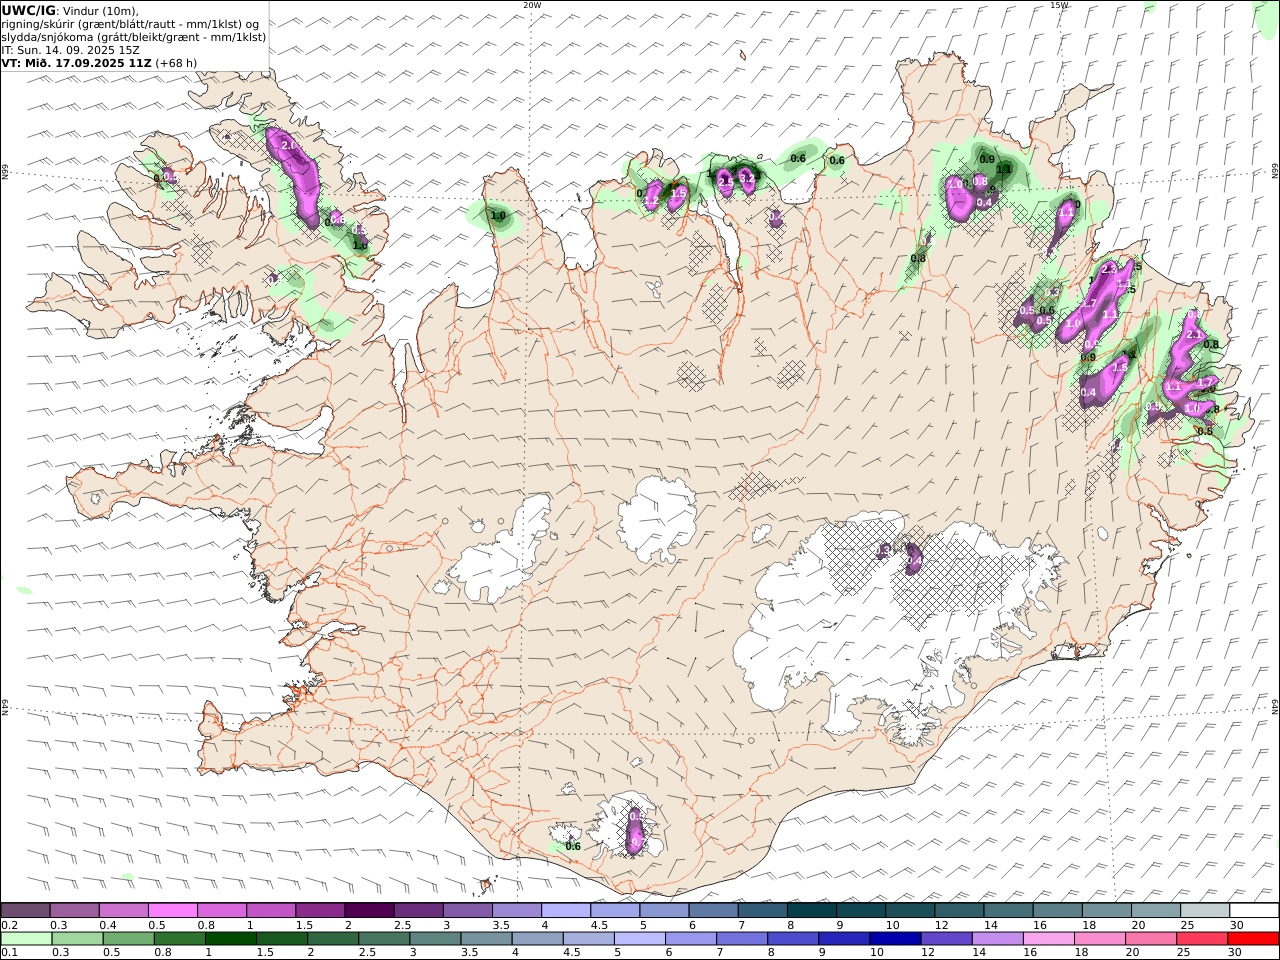Click the palest green bottom-row swatch labeled 0.1
This screenshot has height=960, width=1280.
click(x=26, y=938)
